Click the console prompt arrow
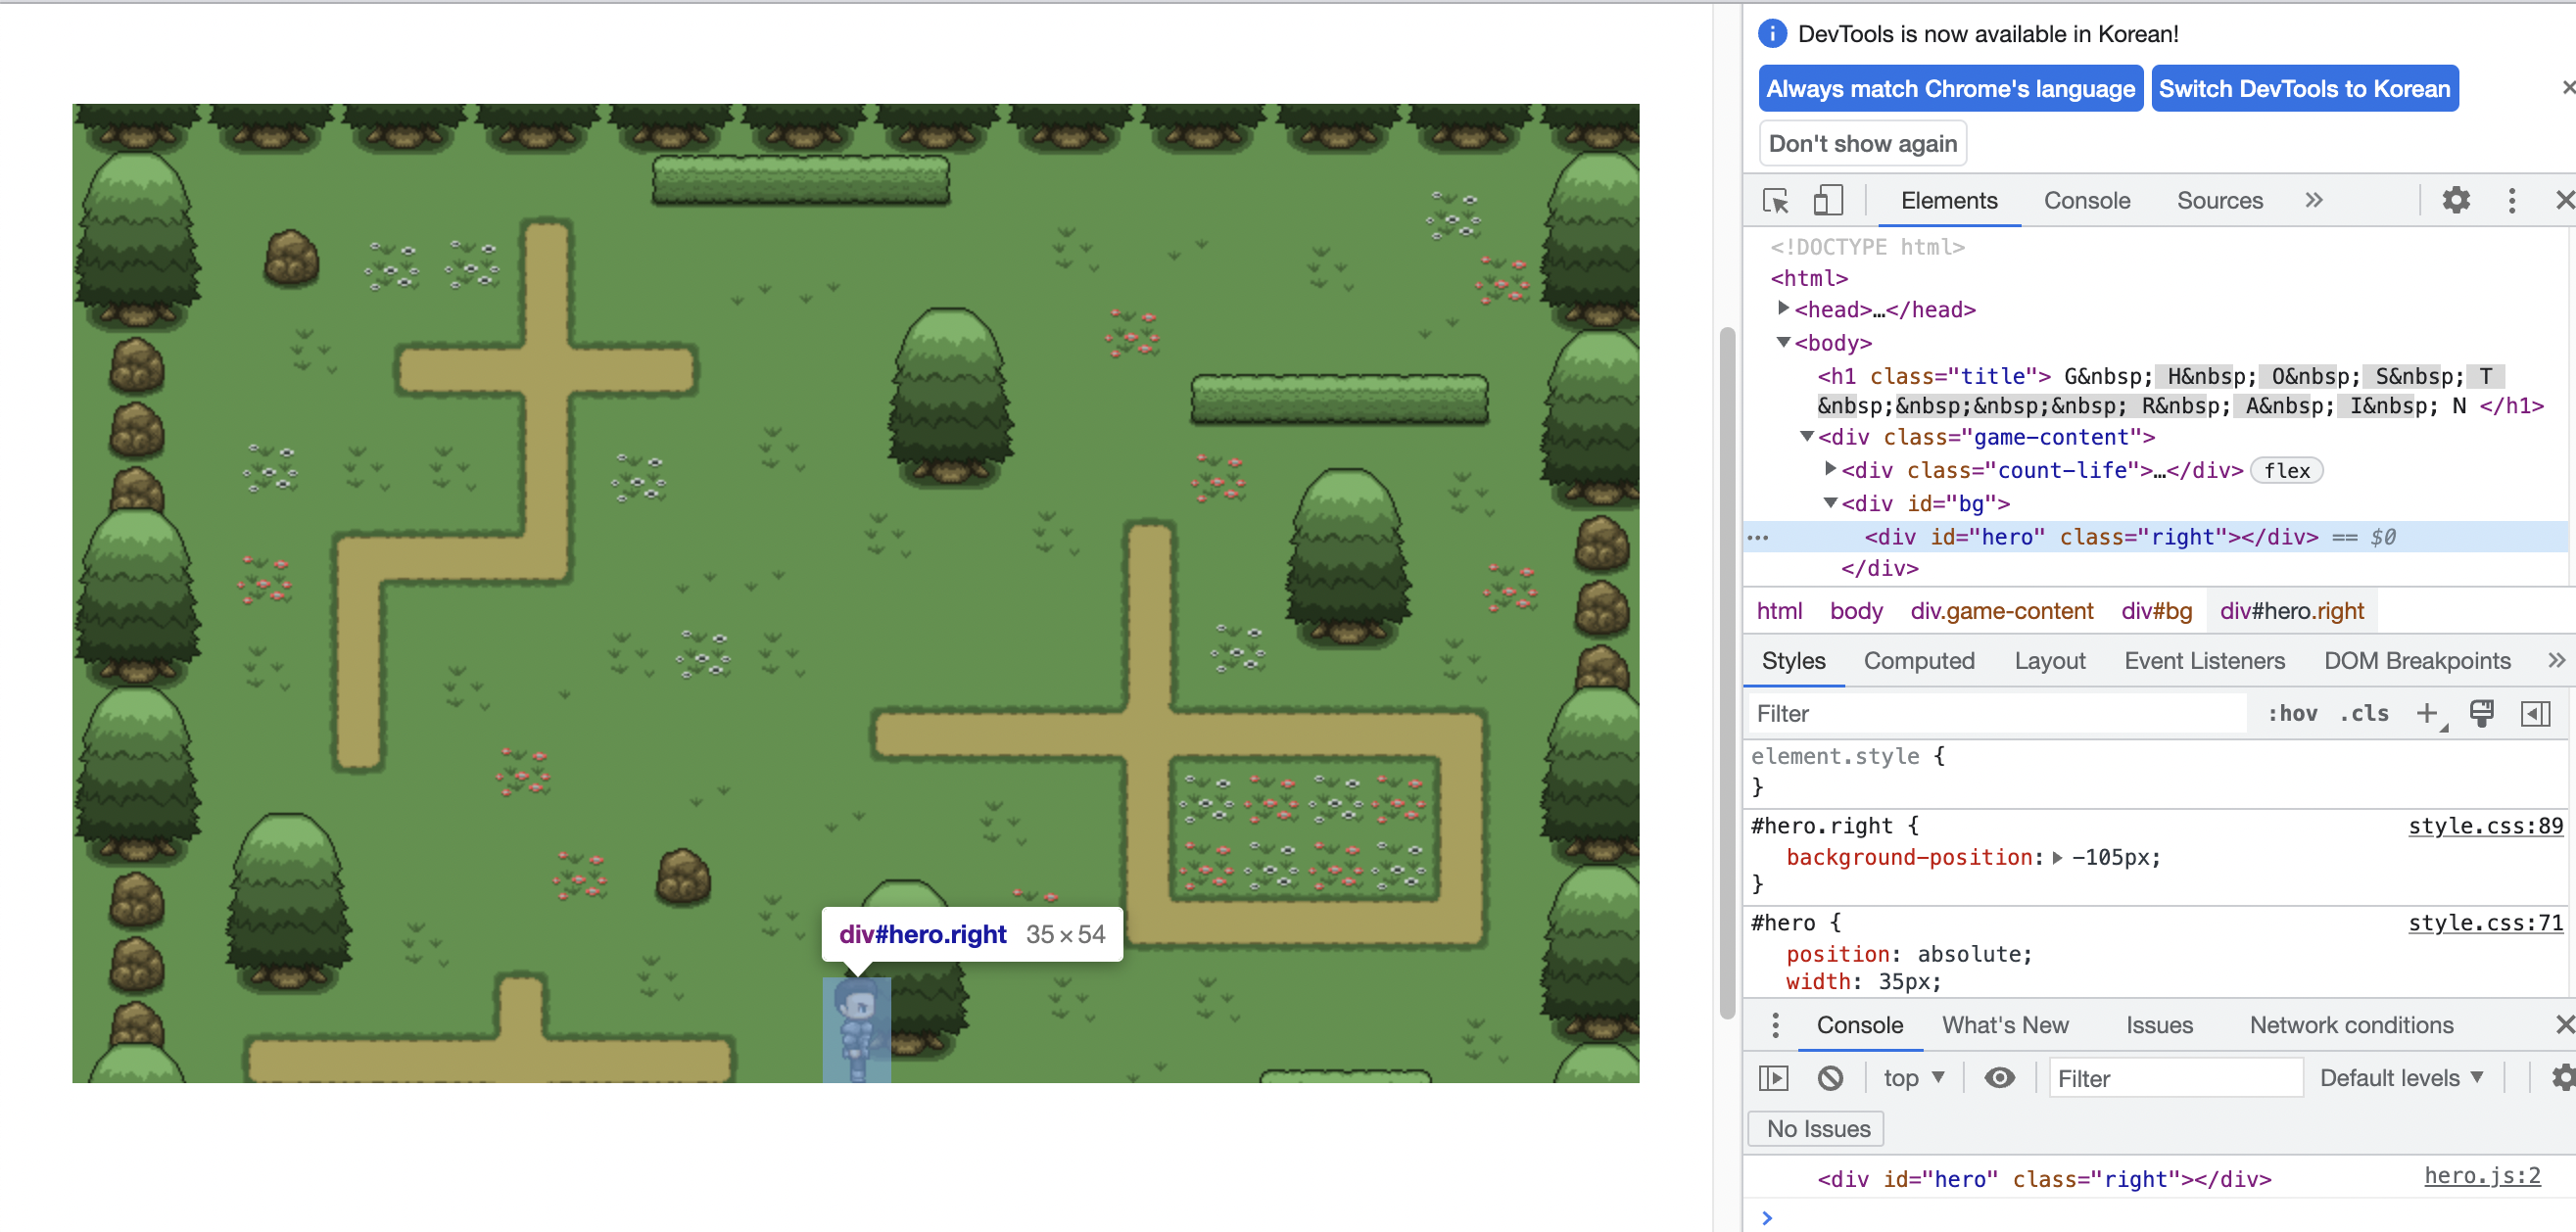2576x1232 pixels. click(1767, 1218)
